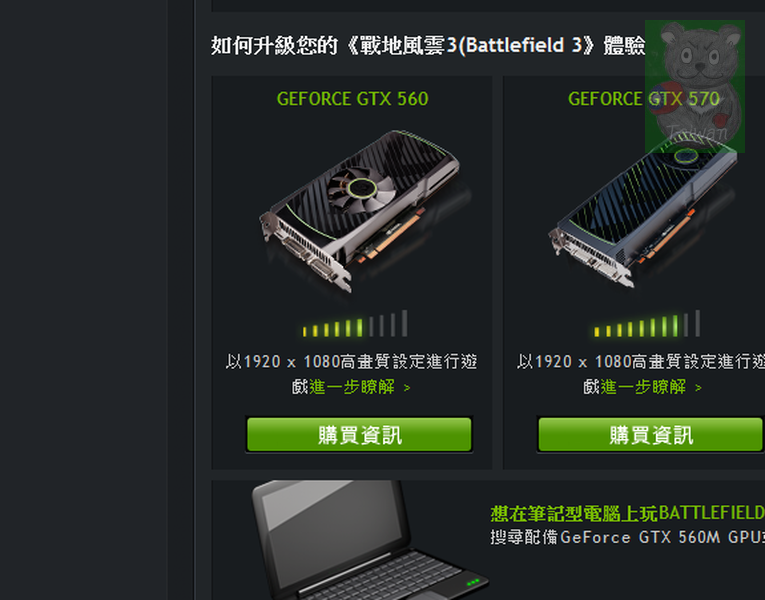Open the GEFORCE GTX 560 title link
The image size is (765, 600).
[352, 99]
